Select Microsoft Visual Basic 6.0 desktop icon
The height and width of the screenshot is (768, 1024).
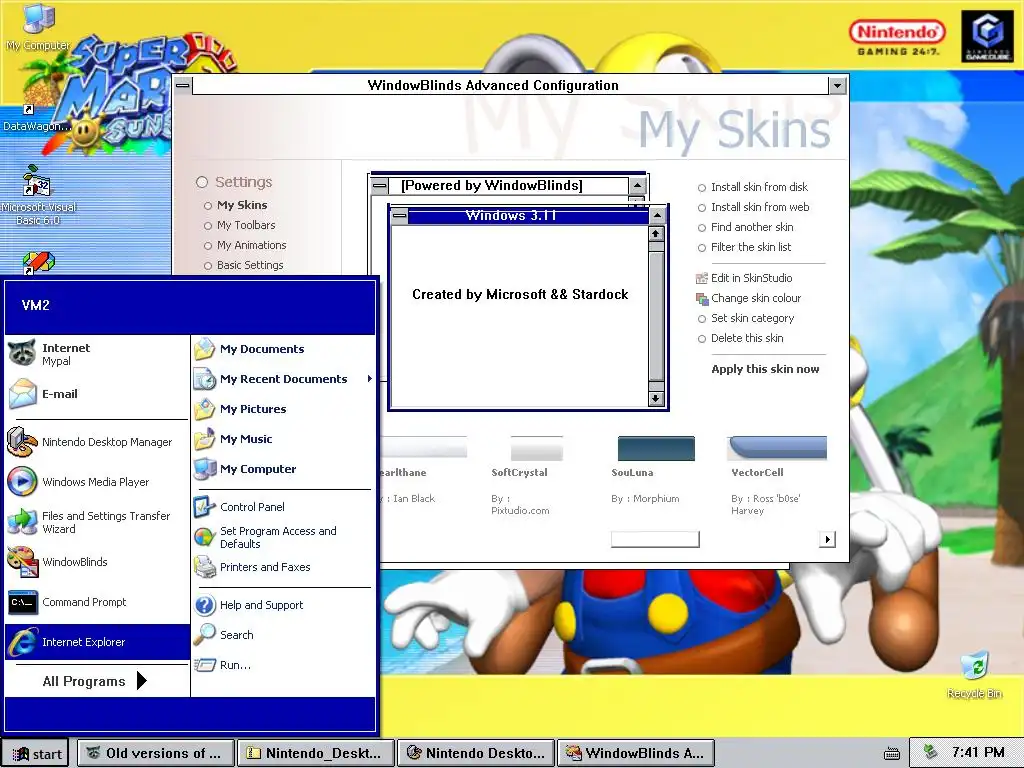coord(38,195)
